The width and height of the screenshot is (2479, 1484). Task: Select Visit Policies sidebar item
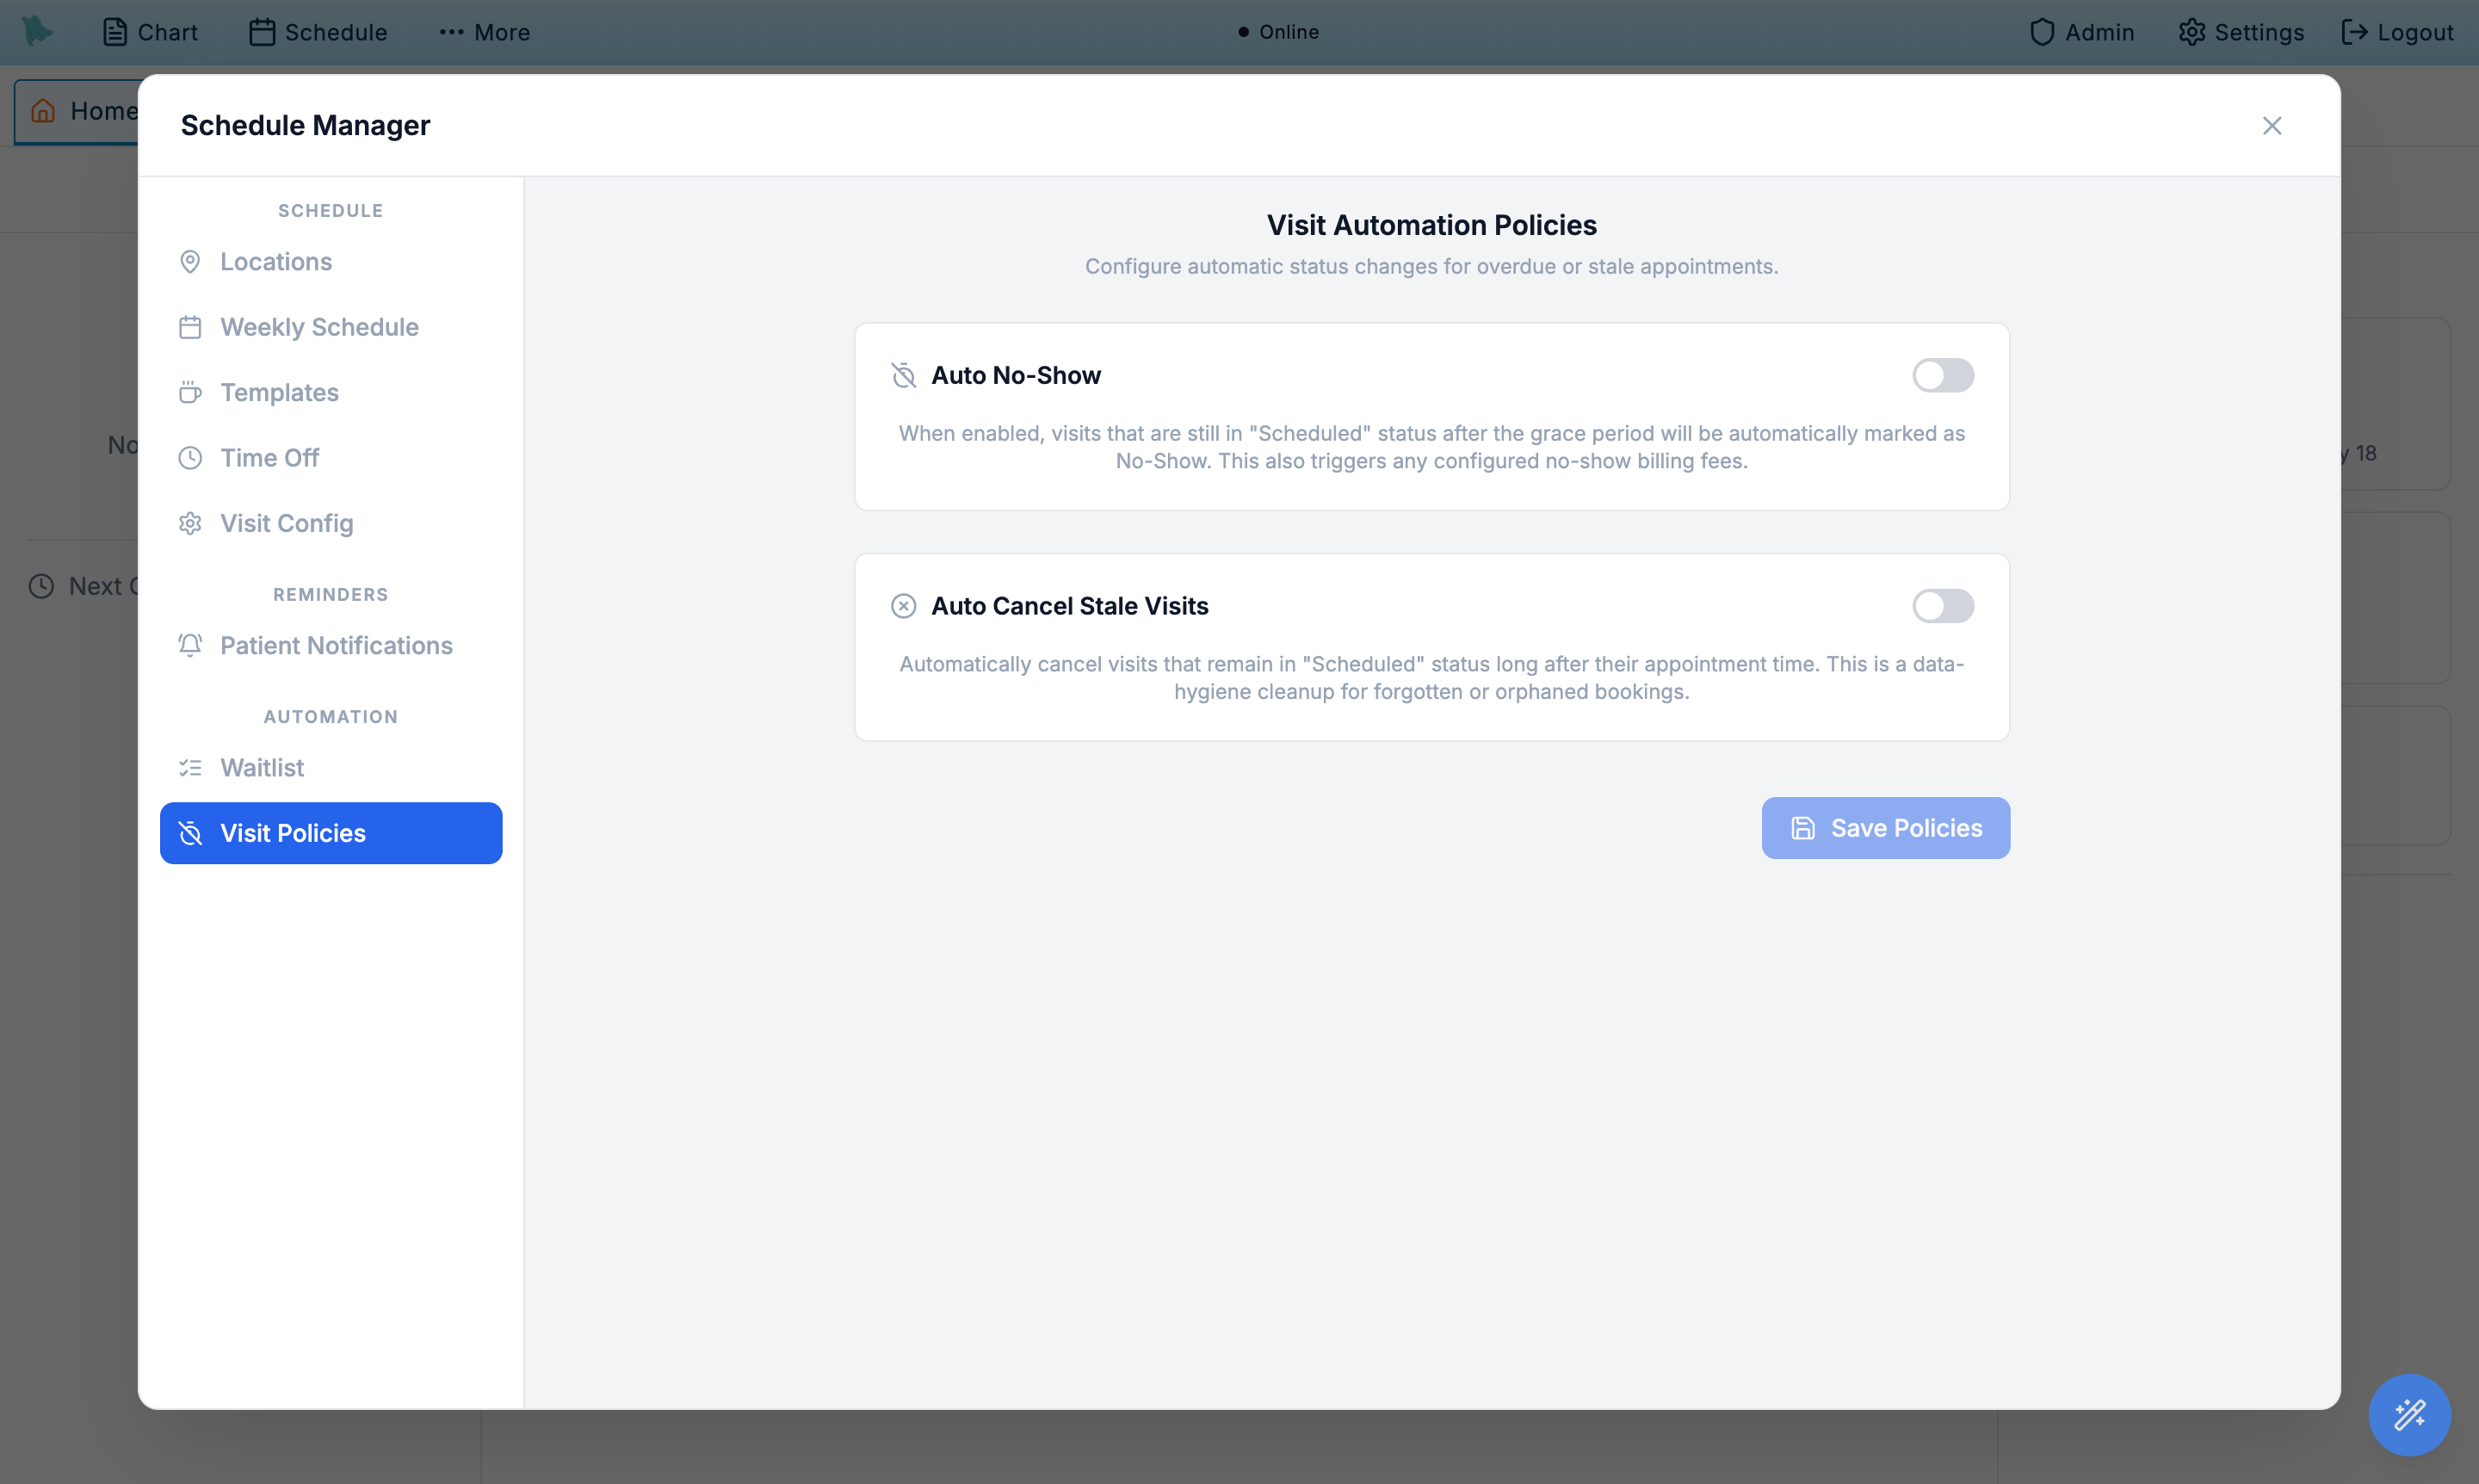pos(331,833)
